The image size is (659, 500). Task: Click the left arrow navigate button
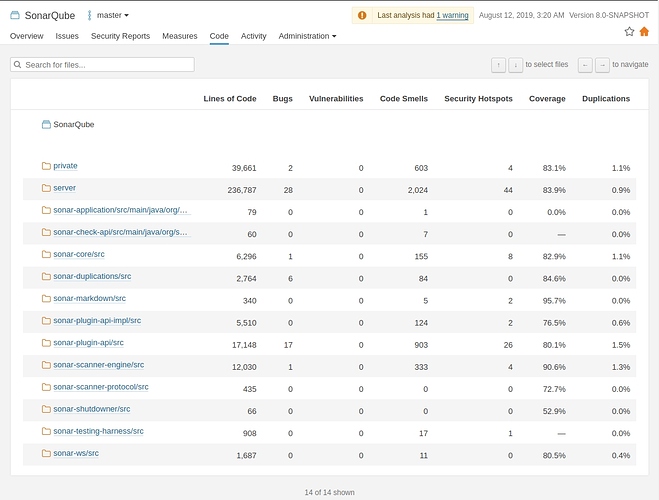(x=585, y=65)
